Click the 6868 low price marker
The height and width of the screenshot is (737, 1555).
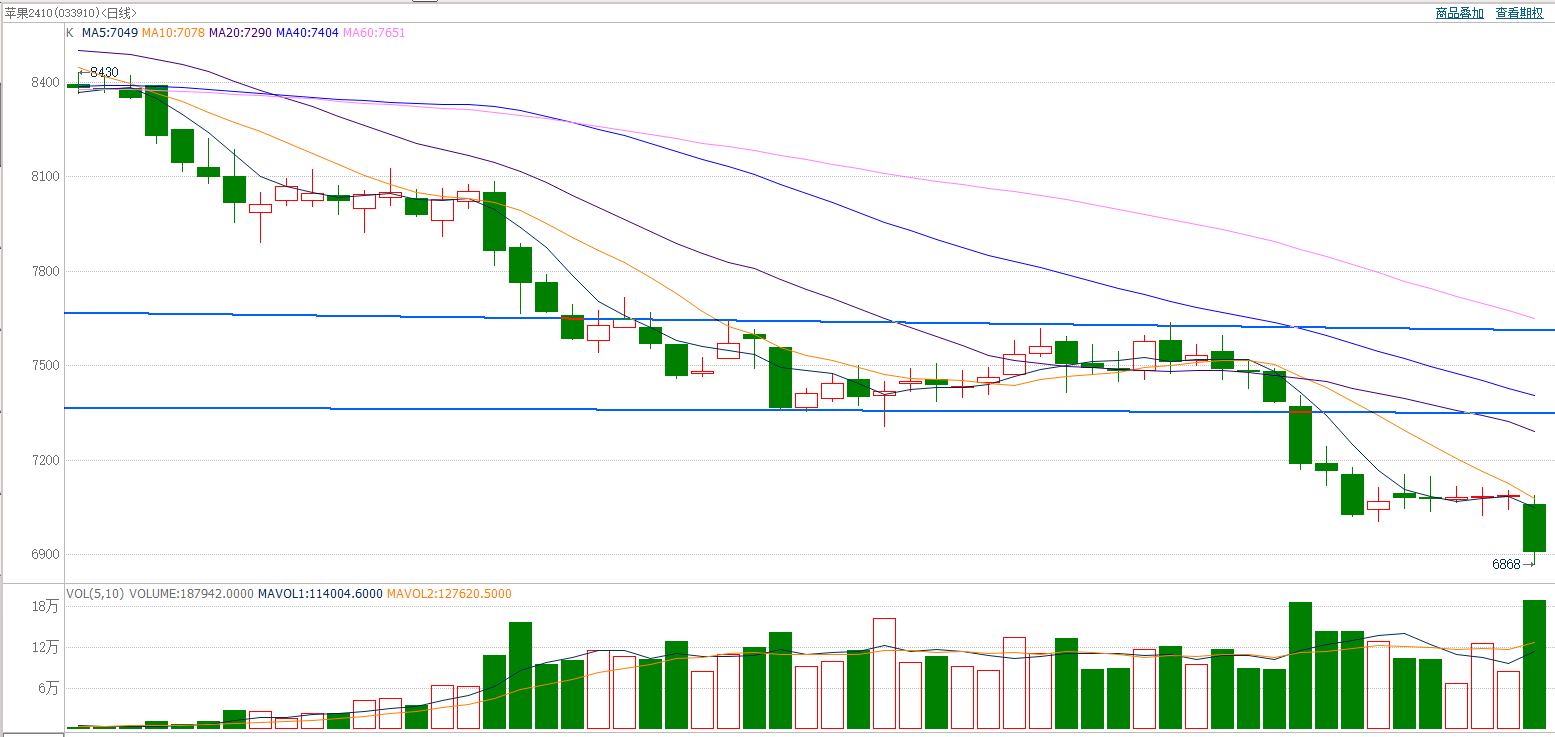click(x=1506, y=564)
